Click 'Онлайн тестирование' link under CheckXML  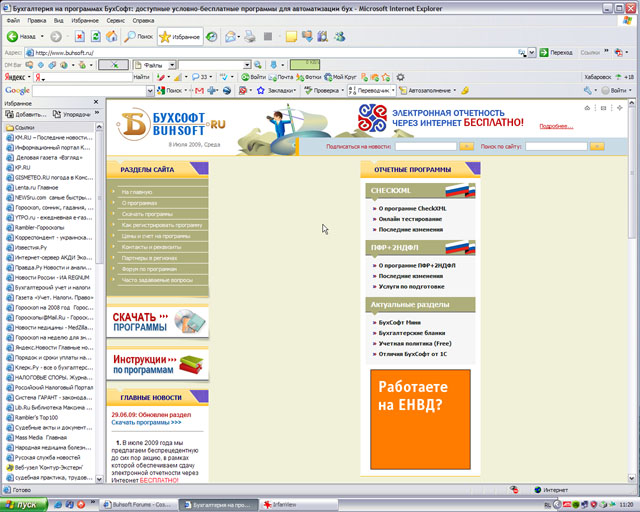412,219
